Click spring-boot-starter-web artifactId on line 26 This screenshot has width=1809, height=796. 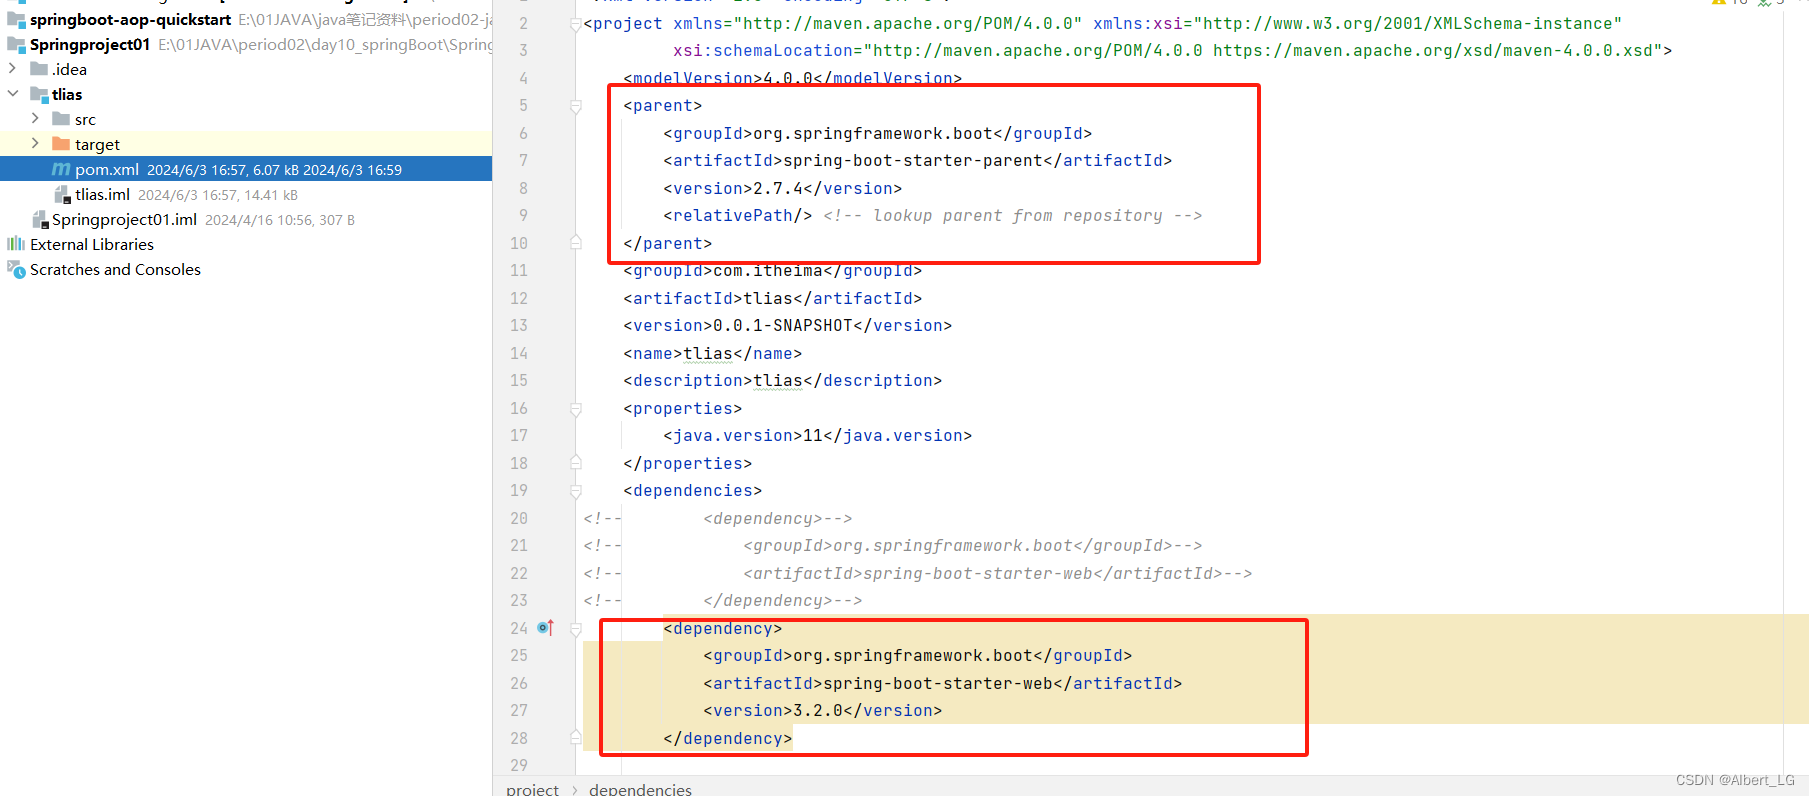pos(937,684)
